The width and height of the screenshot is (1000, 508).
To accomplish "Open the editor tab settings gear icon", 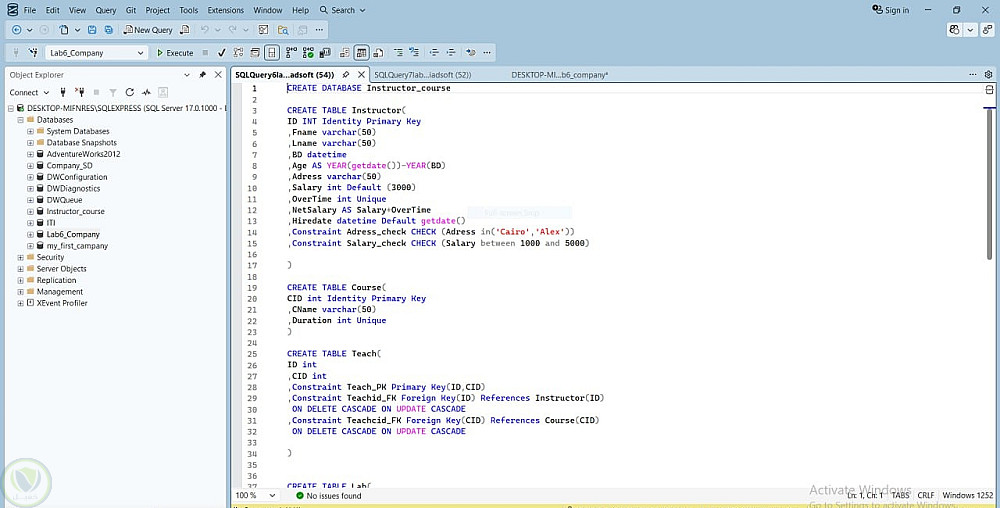I will pyautogui.click(x=989, y=74).
